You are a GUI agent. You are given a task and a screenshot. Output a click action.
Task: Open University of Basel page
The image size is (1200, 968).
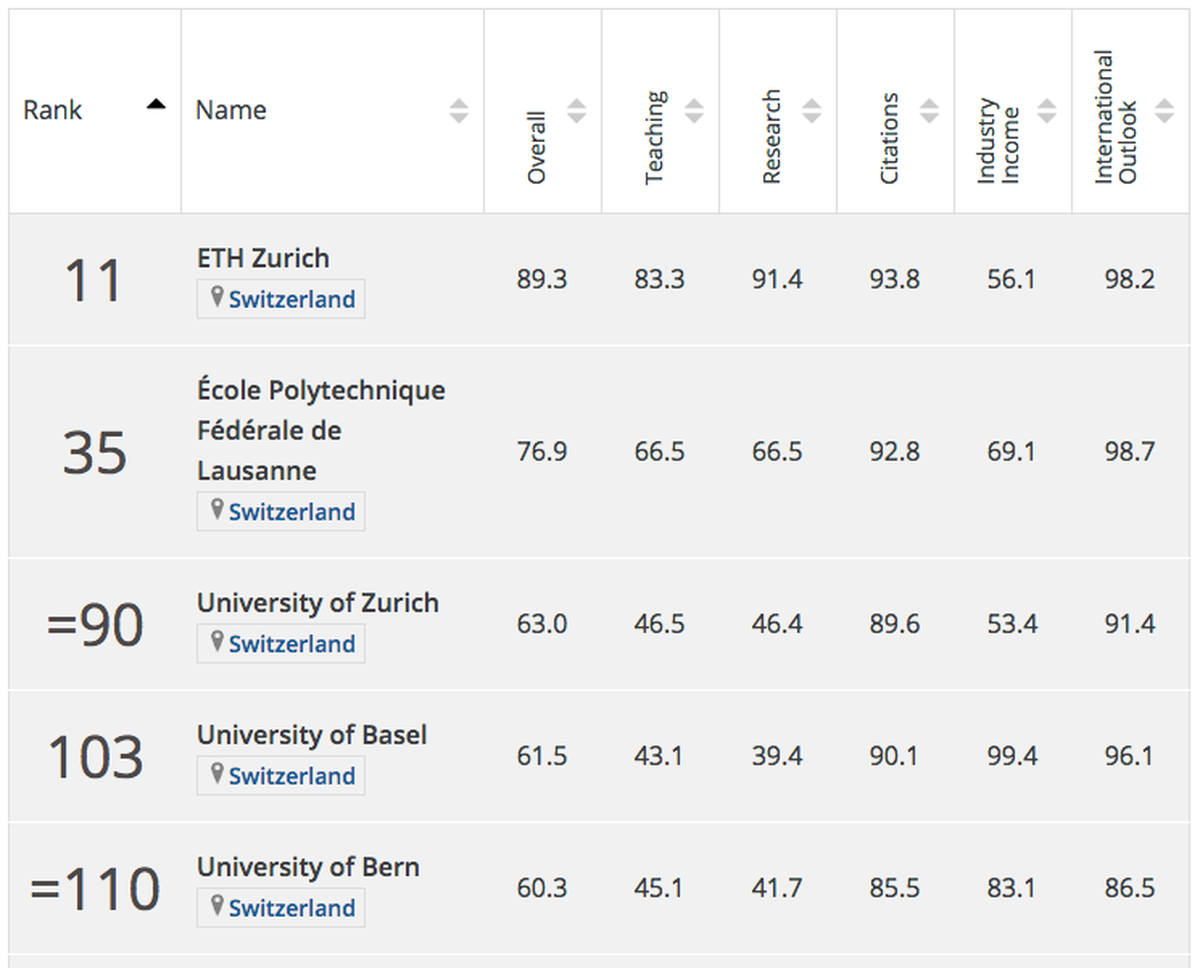pos(312,735)
